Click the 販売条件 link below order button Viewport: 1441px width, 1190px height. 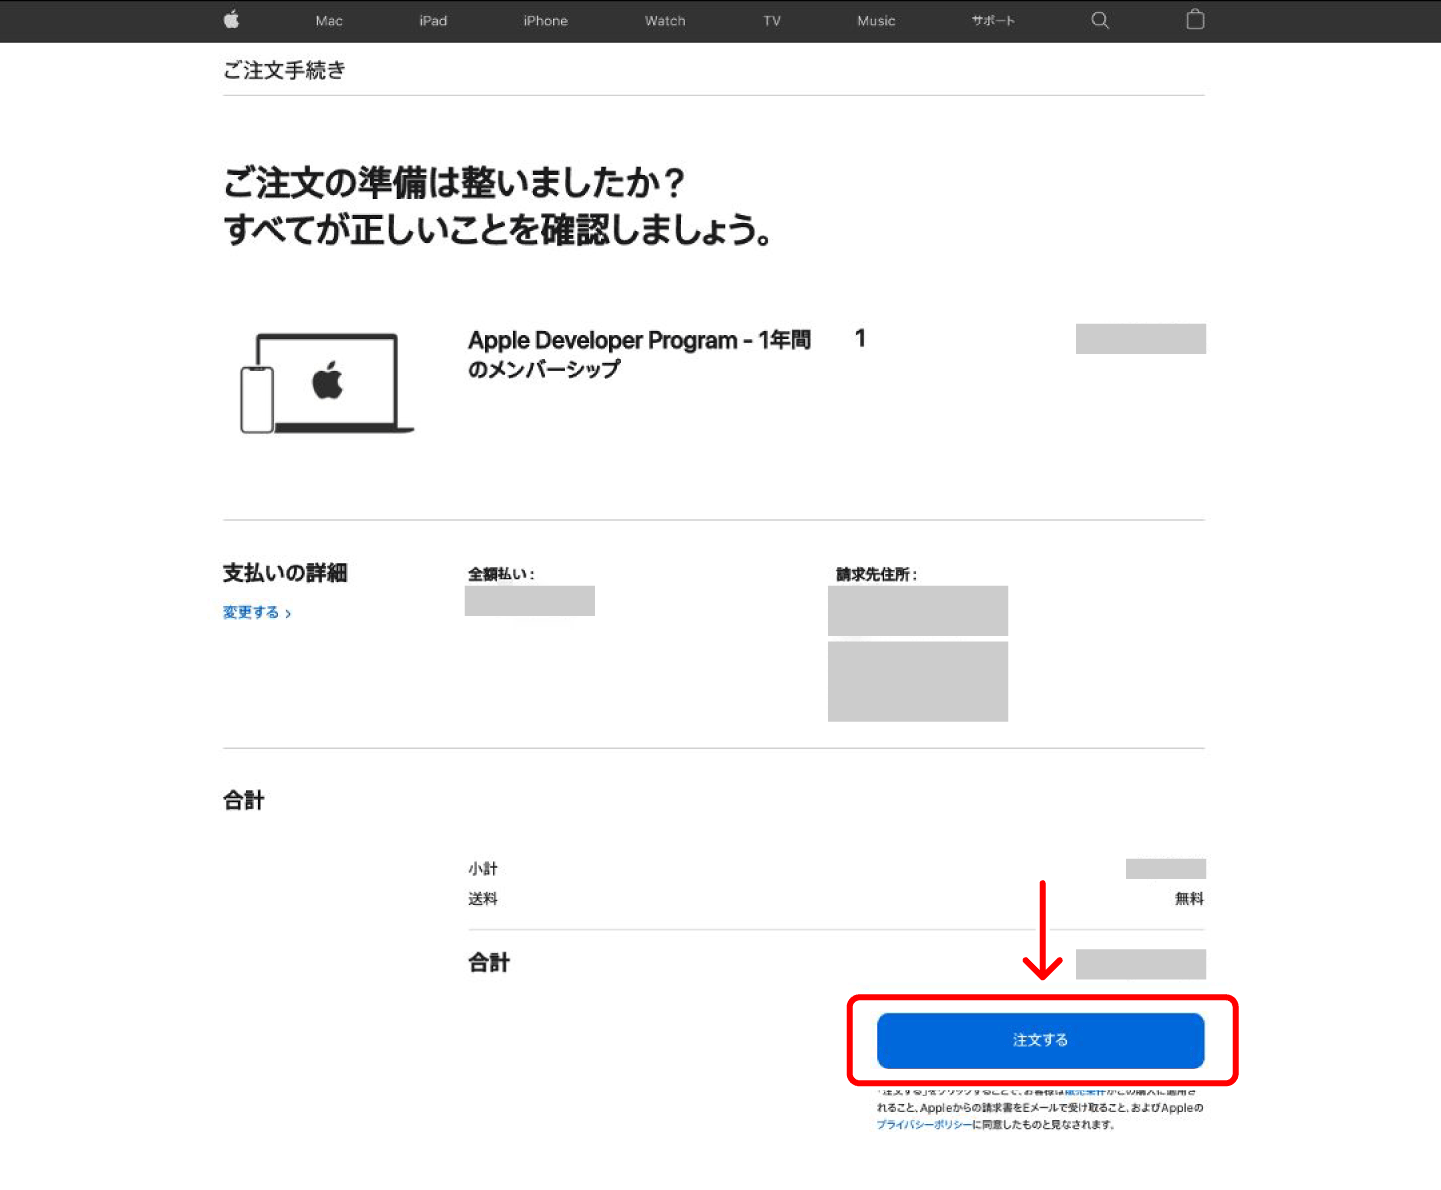[1085, 1092]
